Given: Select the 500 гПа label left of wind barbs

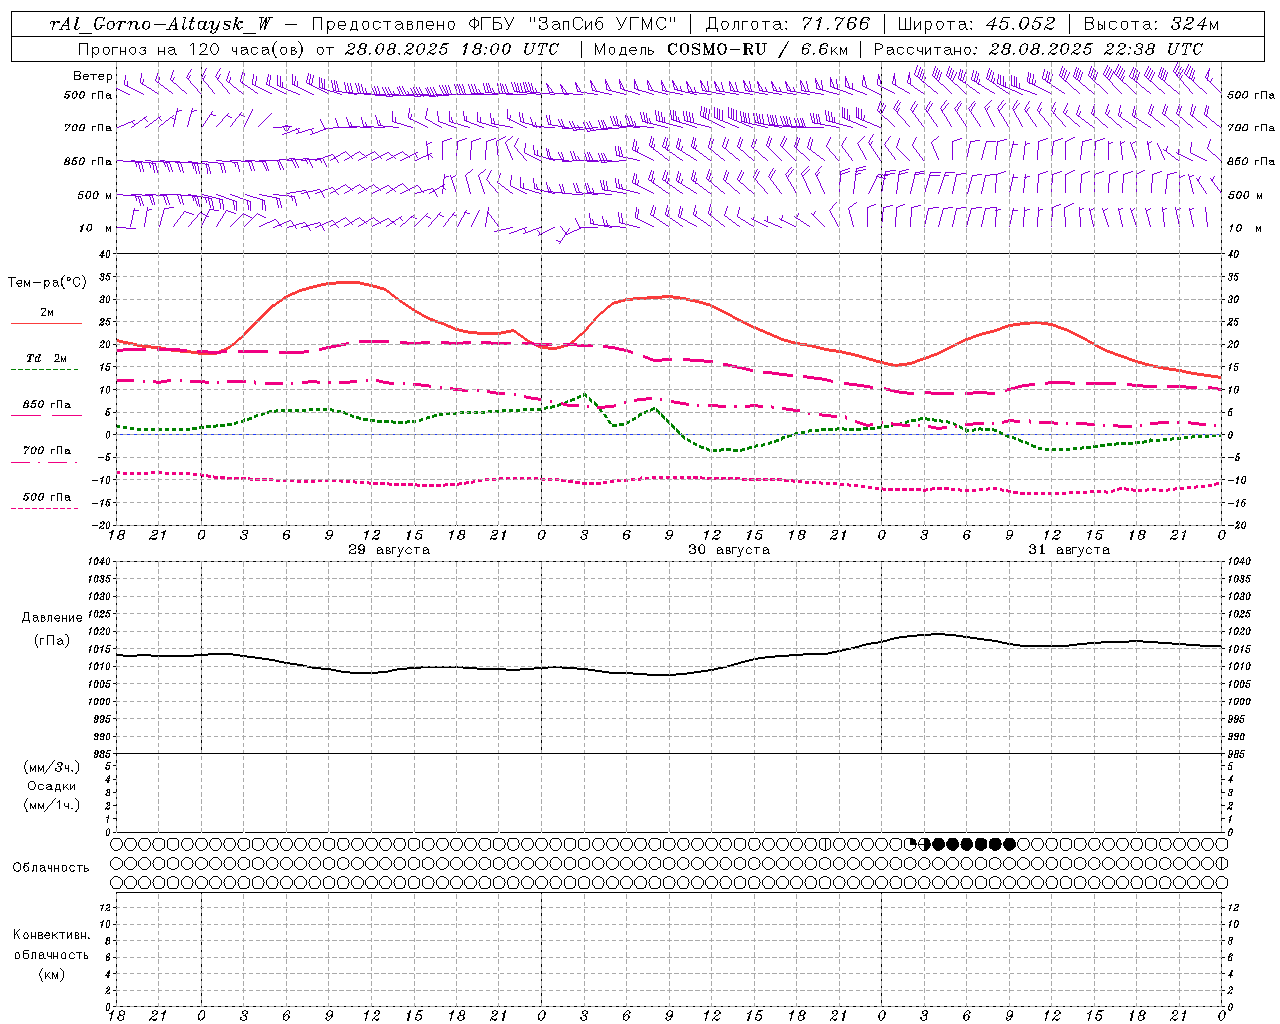Looking at the screenshot, I should coord(88,95).
